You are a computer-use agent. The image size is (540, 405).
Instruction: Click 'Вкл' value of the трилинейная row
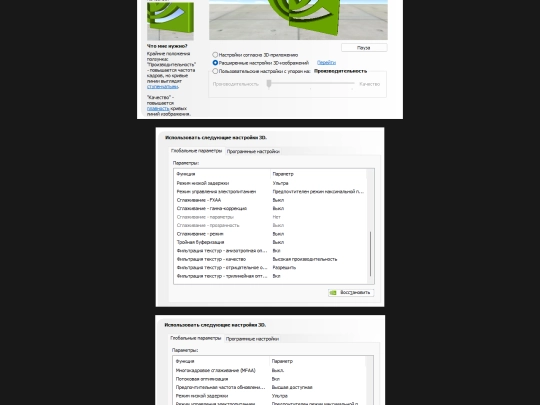276,276
